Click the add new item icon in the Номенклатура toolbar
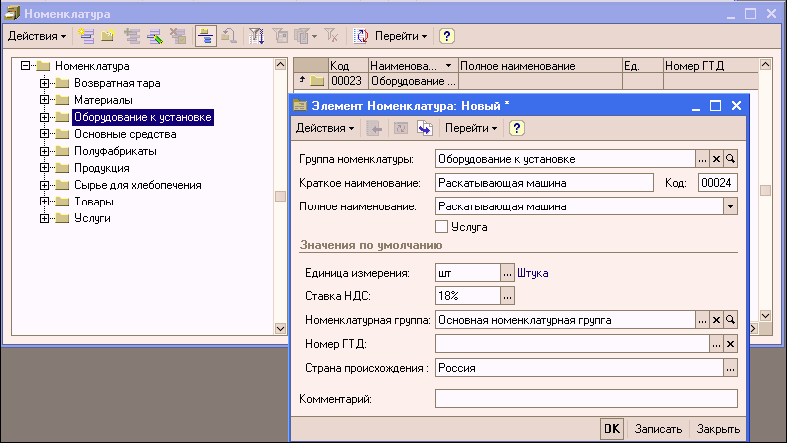787x443 pixels. (87, 36)
